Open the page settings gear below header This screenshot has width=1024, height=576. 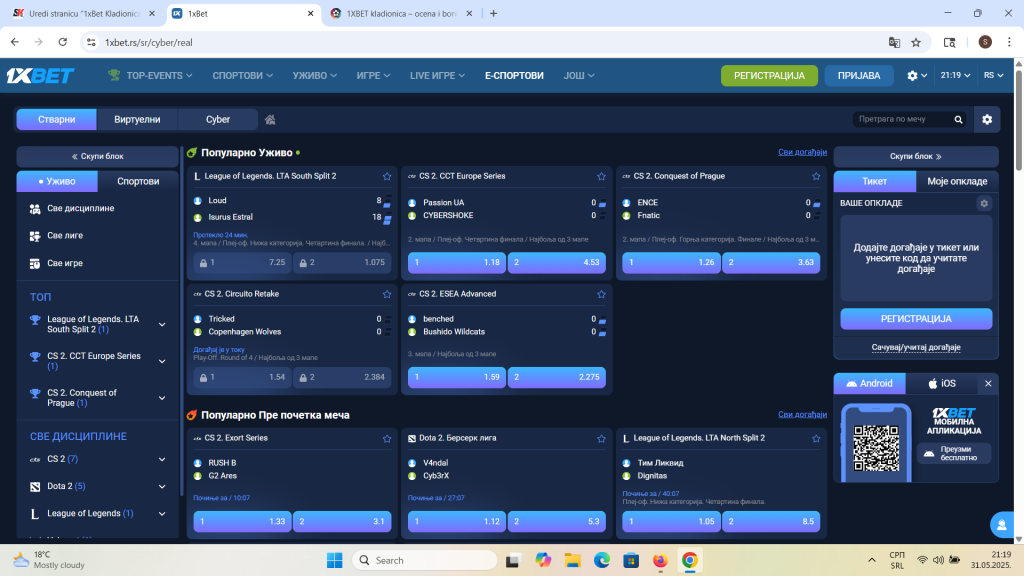(x=987, y=120)
